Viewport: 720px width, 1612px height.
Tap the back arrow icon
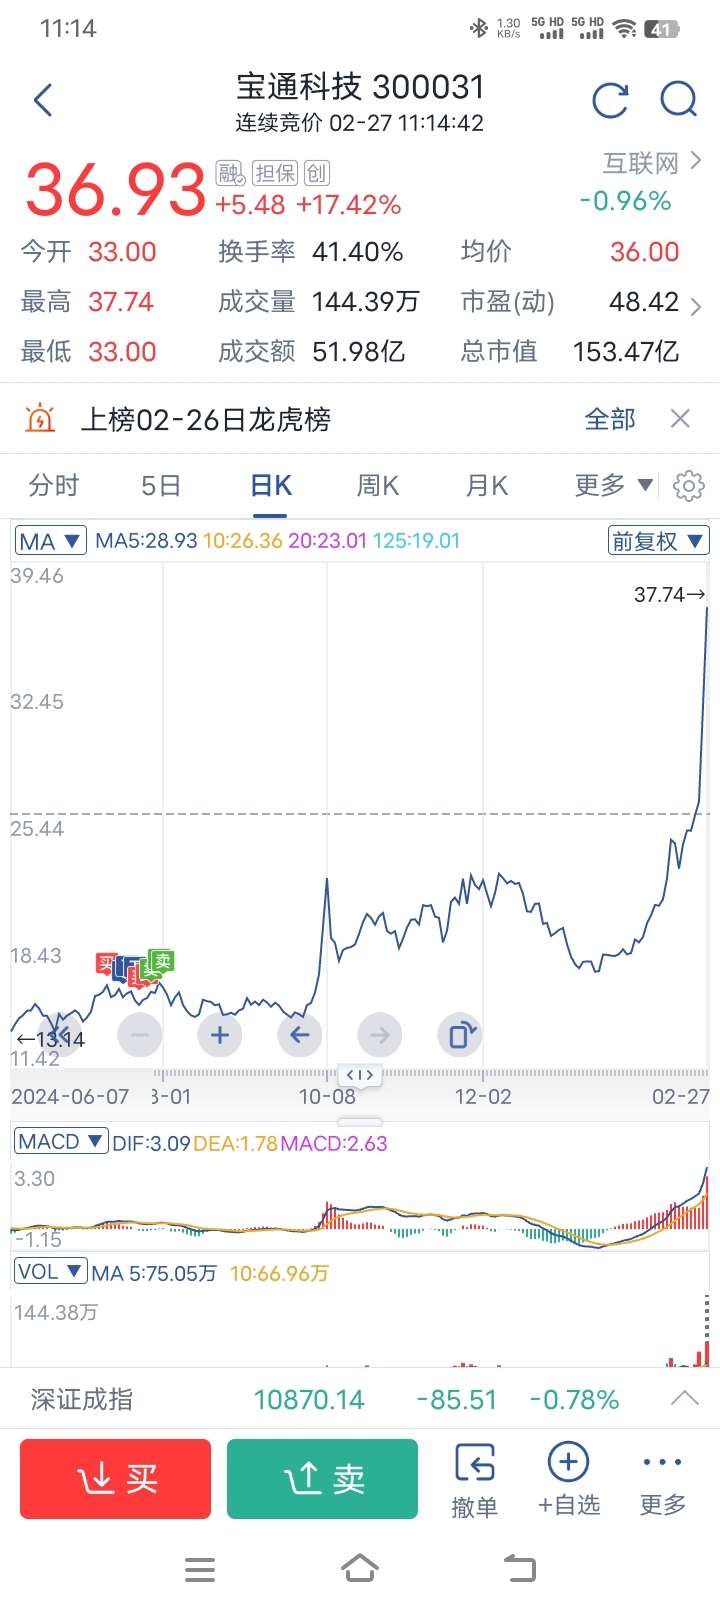[x=43, y=100]
